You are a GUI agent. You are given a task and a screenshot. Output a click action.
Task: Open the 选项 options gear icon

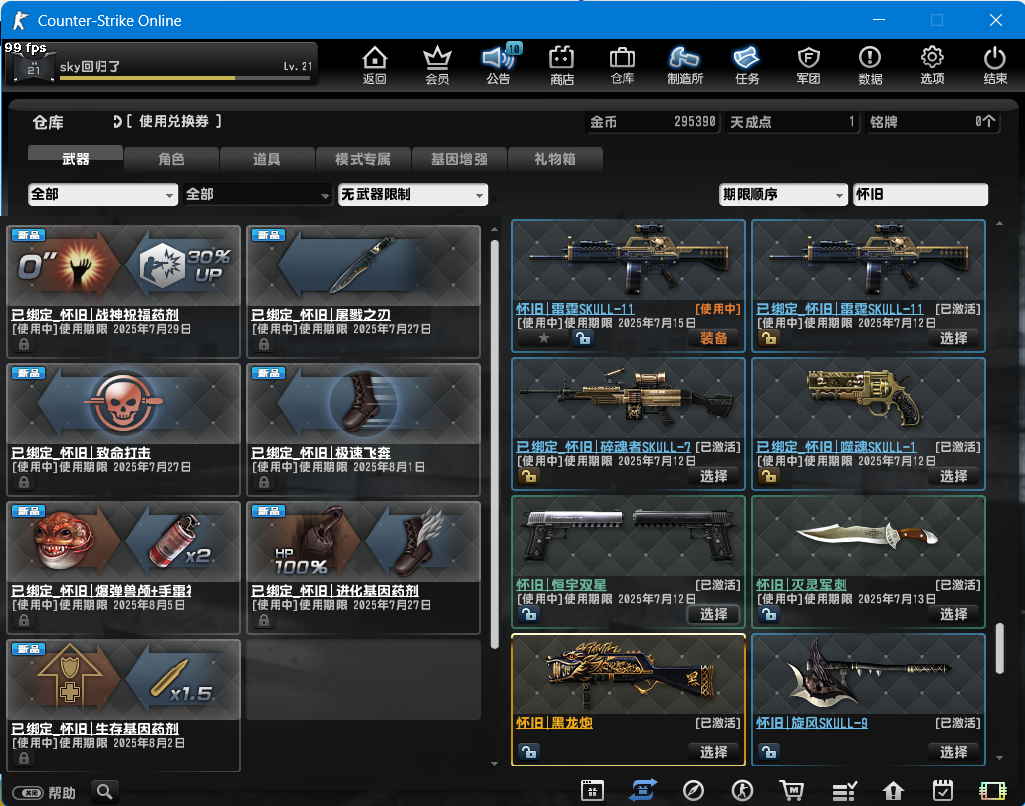tap(932, 65)
